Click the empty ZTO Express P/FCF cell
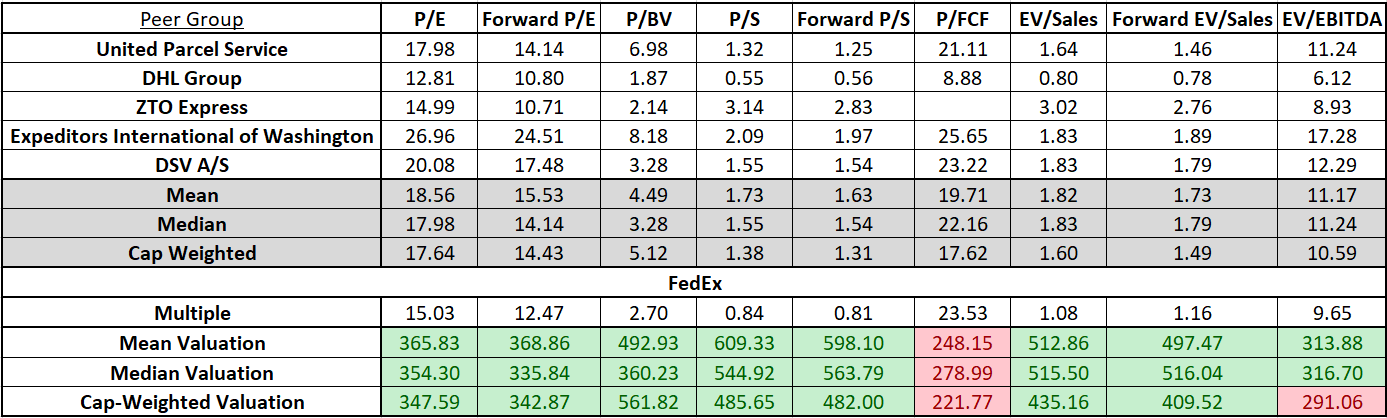 tap(957, 107)
